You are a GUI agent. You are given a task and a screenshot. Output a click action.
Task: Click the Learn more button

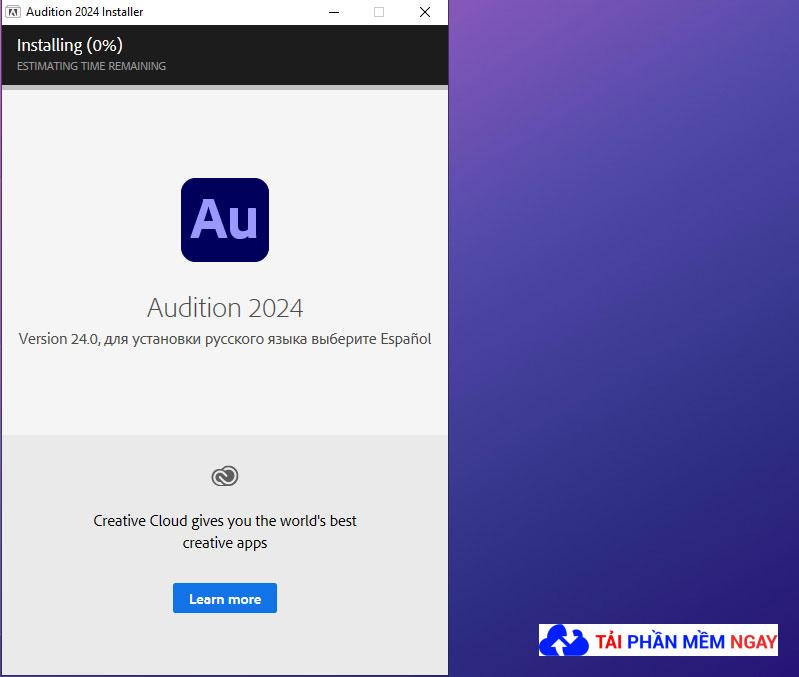pos(225,598)
